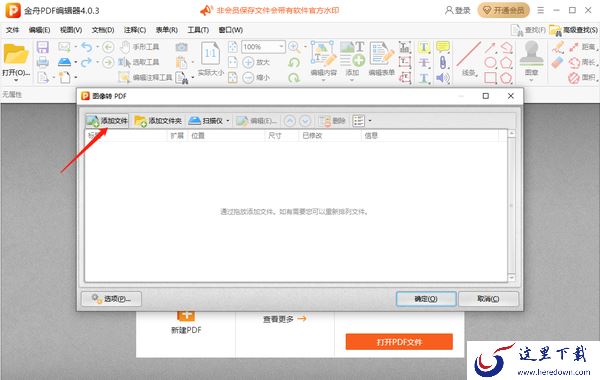Select the Sound speaker annotation icon
This screenshot has width=600, height=380.
point(443,78)
